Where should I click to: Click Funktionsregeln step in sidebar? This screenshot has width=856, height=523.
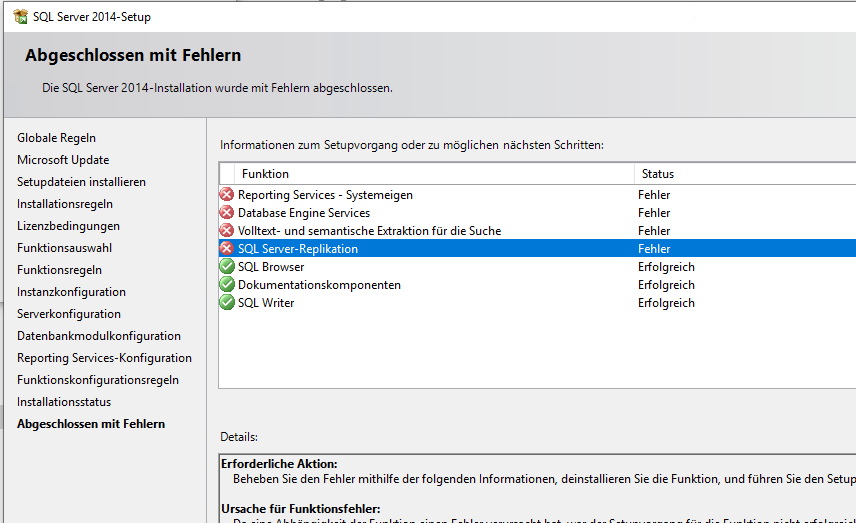pos(60,270)
